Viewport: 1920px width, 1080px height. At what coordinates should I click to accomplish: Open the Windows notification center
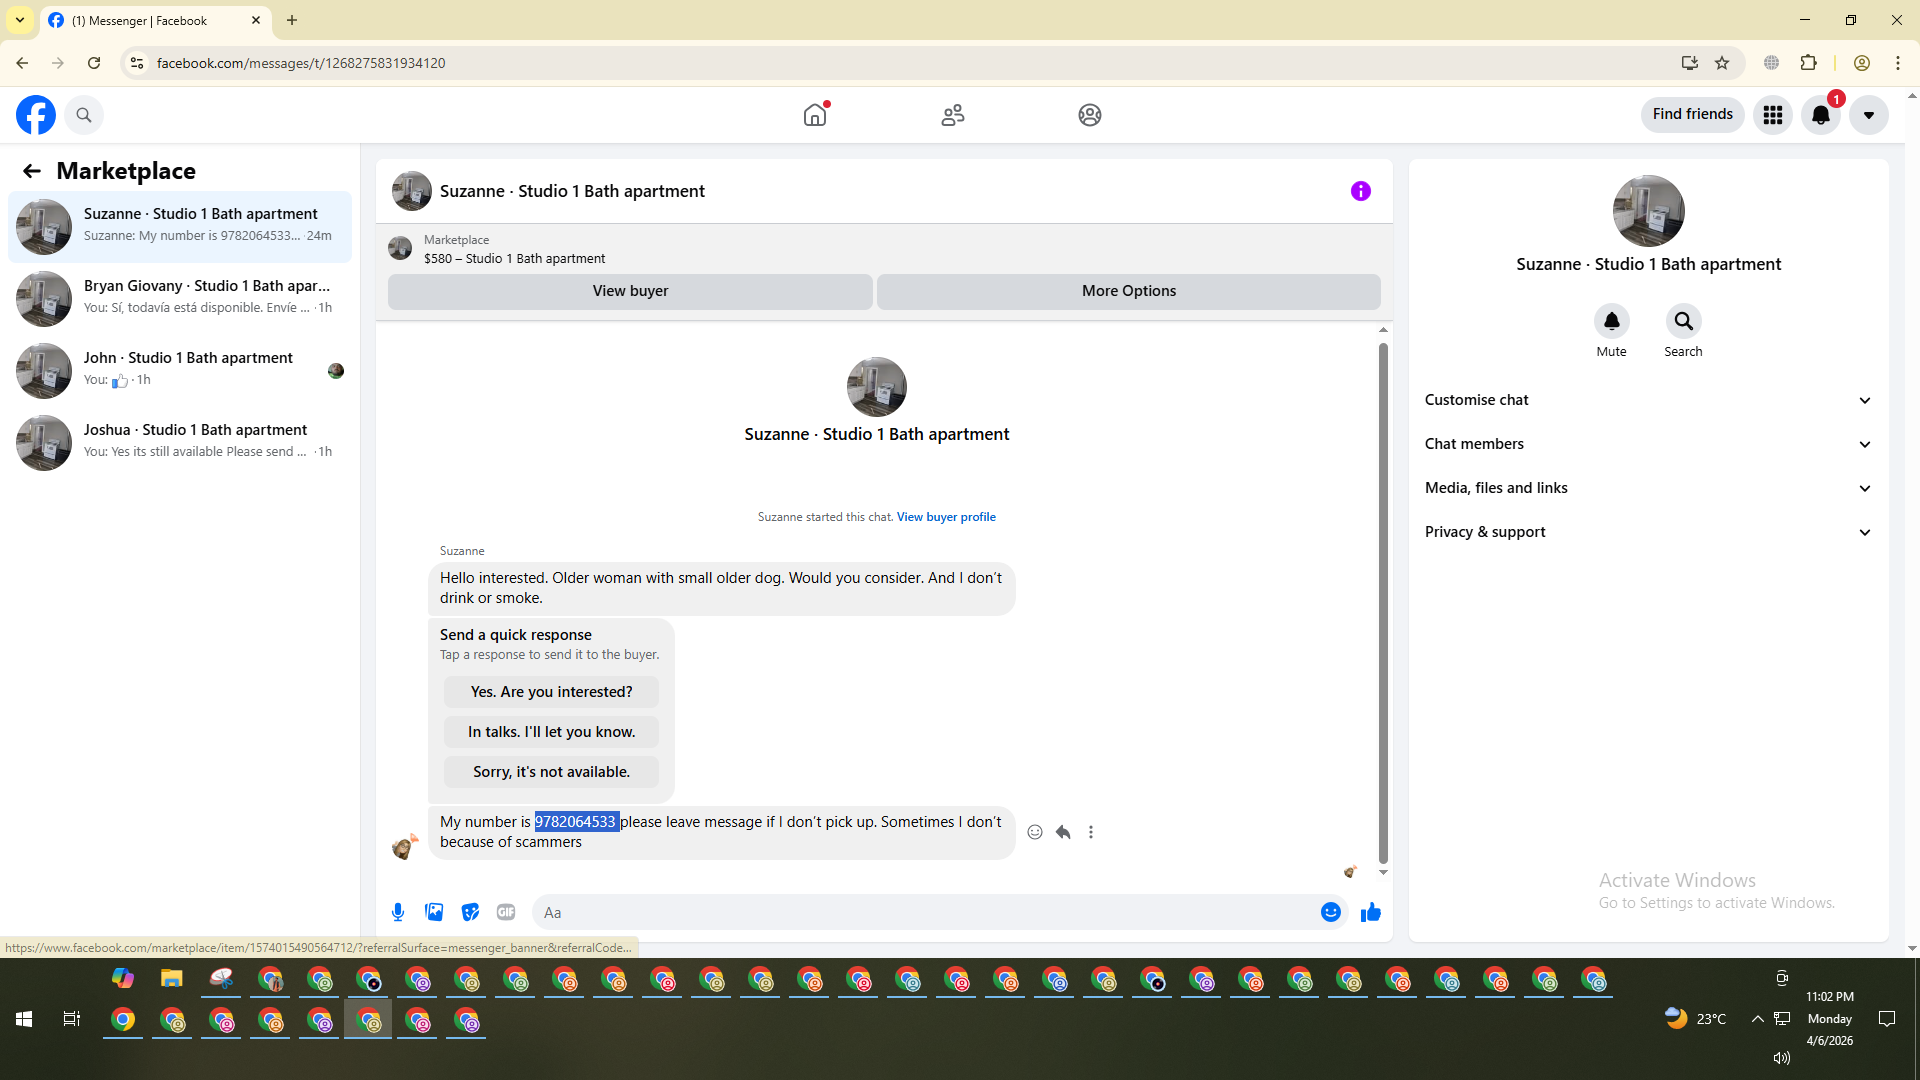pyautogui.click(x=1887, y=1019)
